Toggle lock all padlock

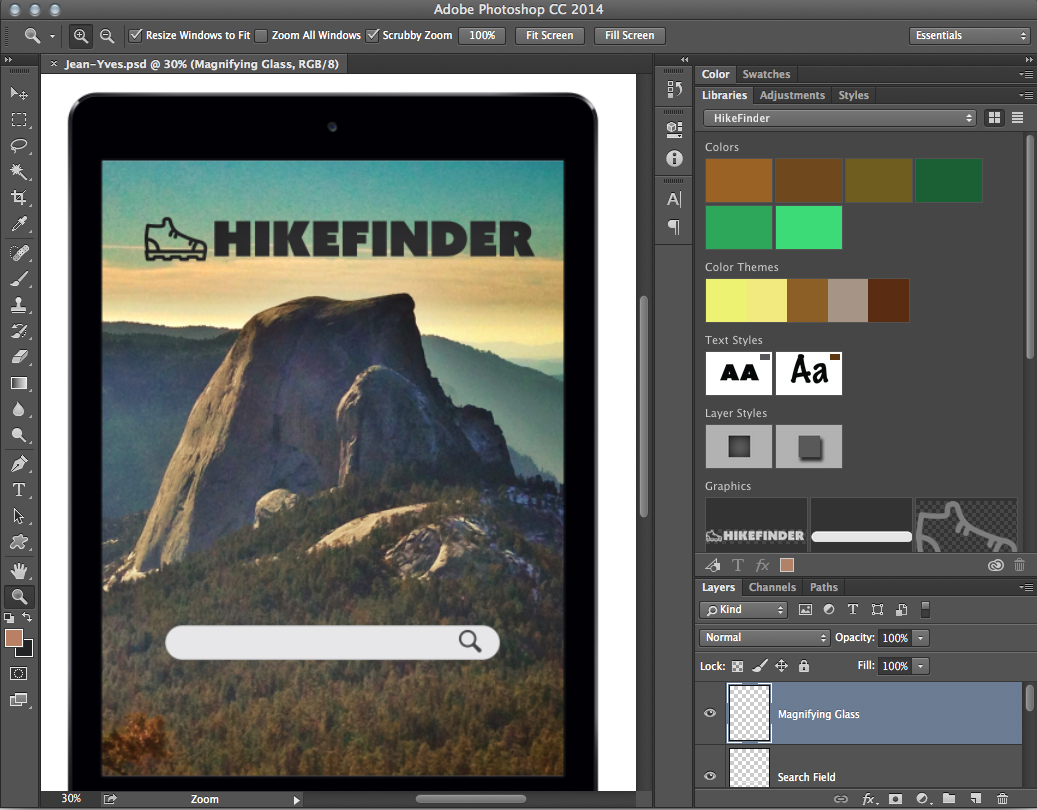[804, 666]
